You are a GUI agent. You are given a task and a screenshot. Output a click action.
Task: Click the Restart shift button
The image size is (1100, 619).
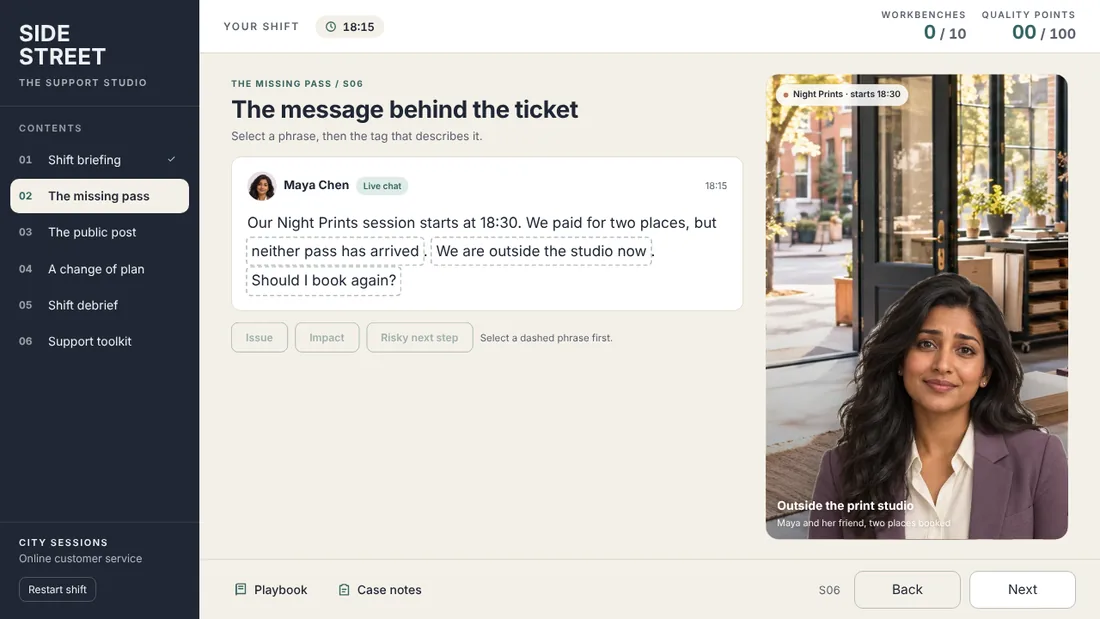(x=58, y=590)
